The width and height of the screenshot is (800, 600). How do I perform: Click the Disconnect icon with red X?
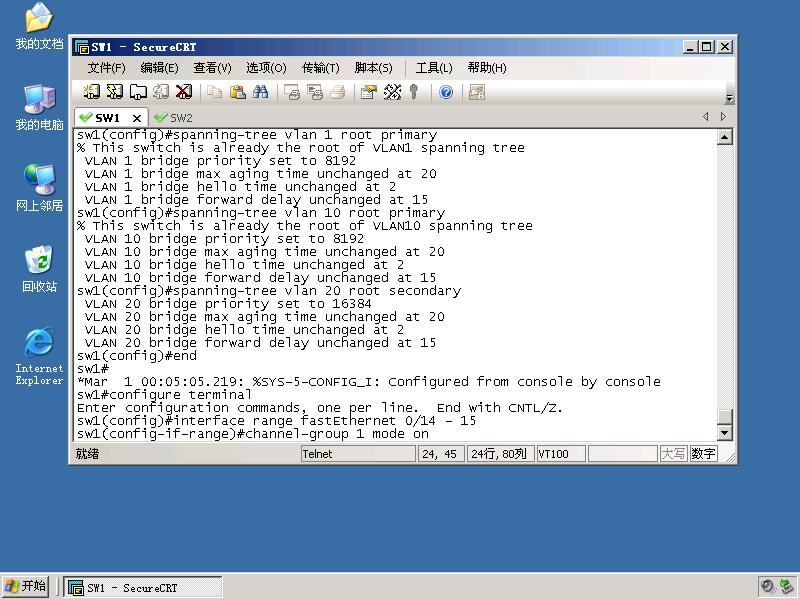tap(184, 92)
